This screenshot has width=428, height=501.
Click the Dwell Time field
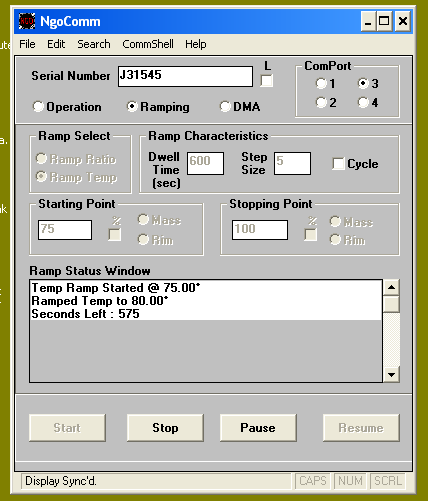(x=205, y=163)
